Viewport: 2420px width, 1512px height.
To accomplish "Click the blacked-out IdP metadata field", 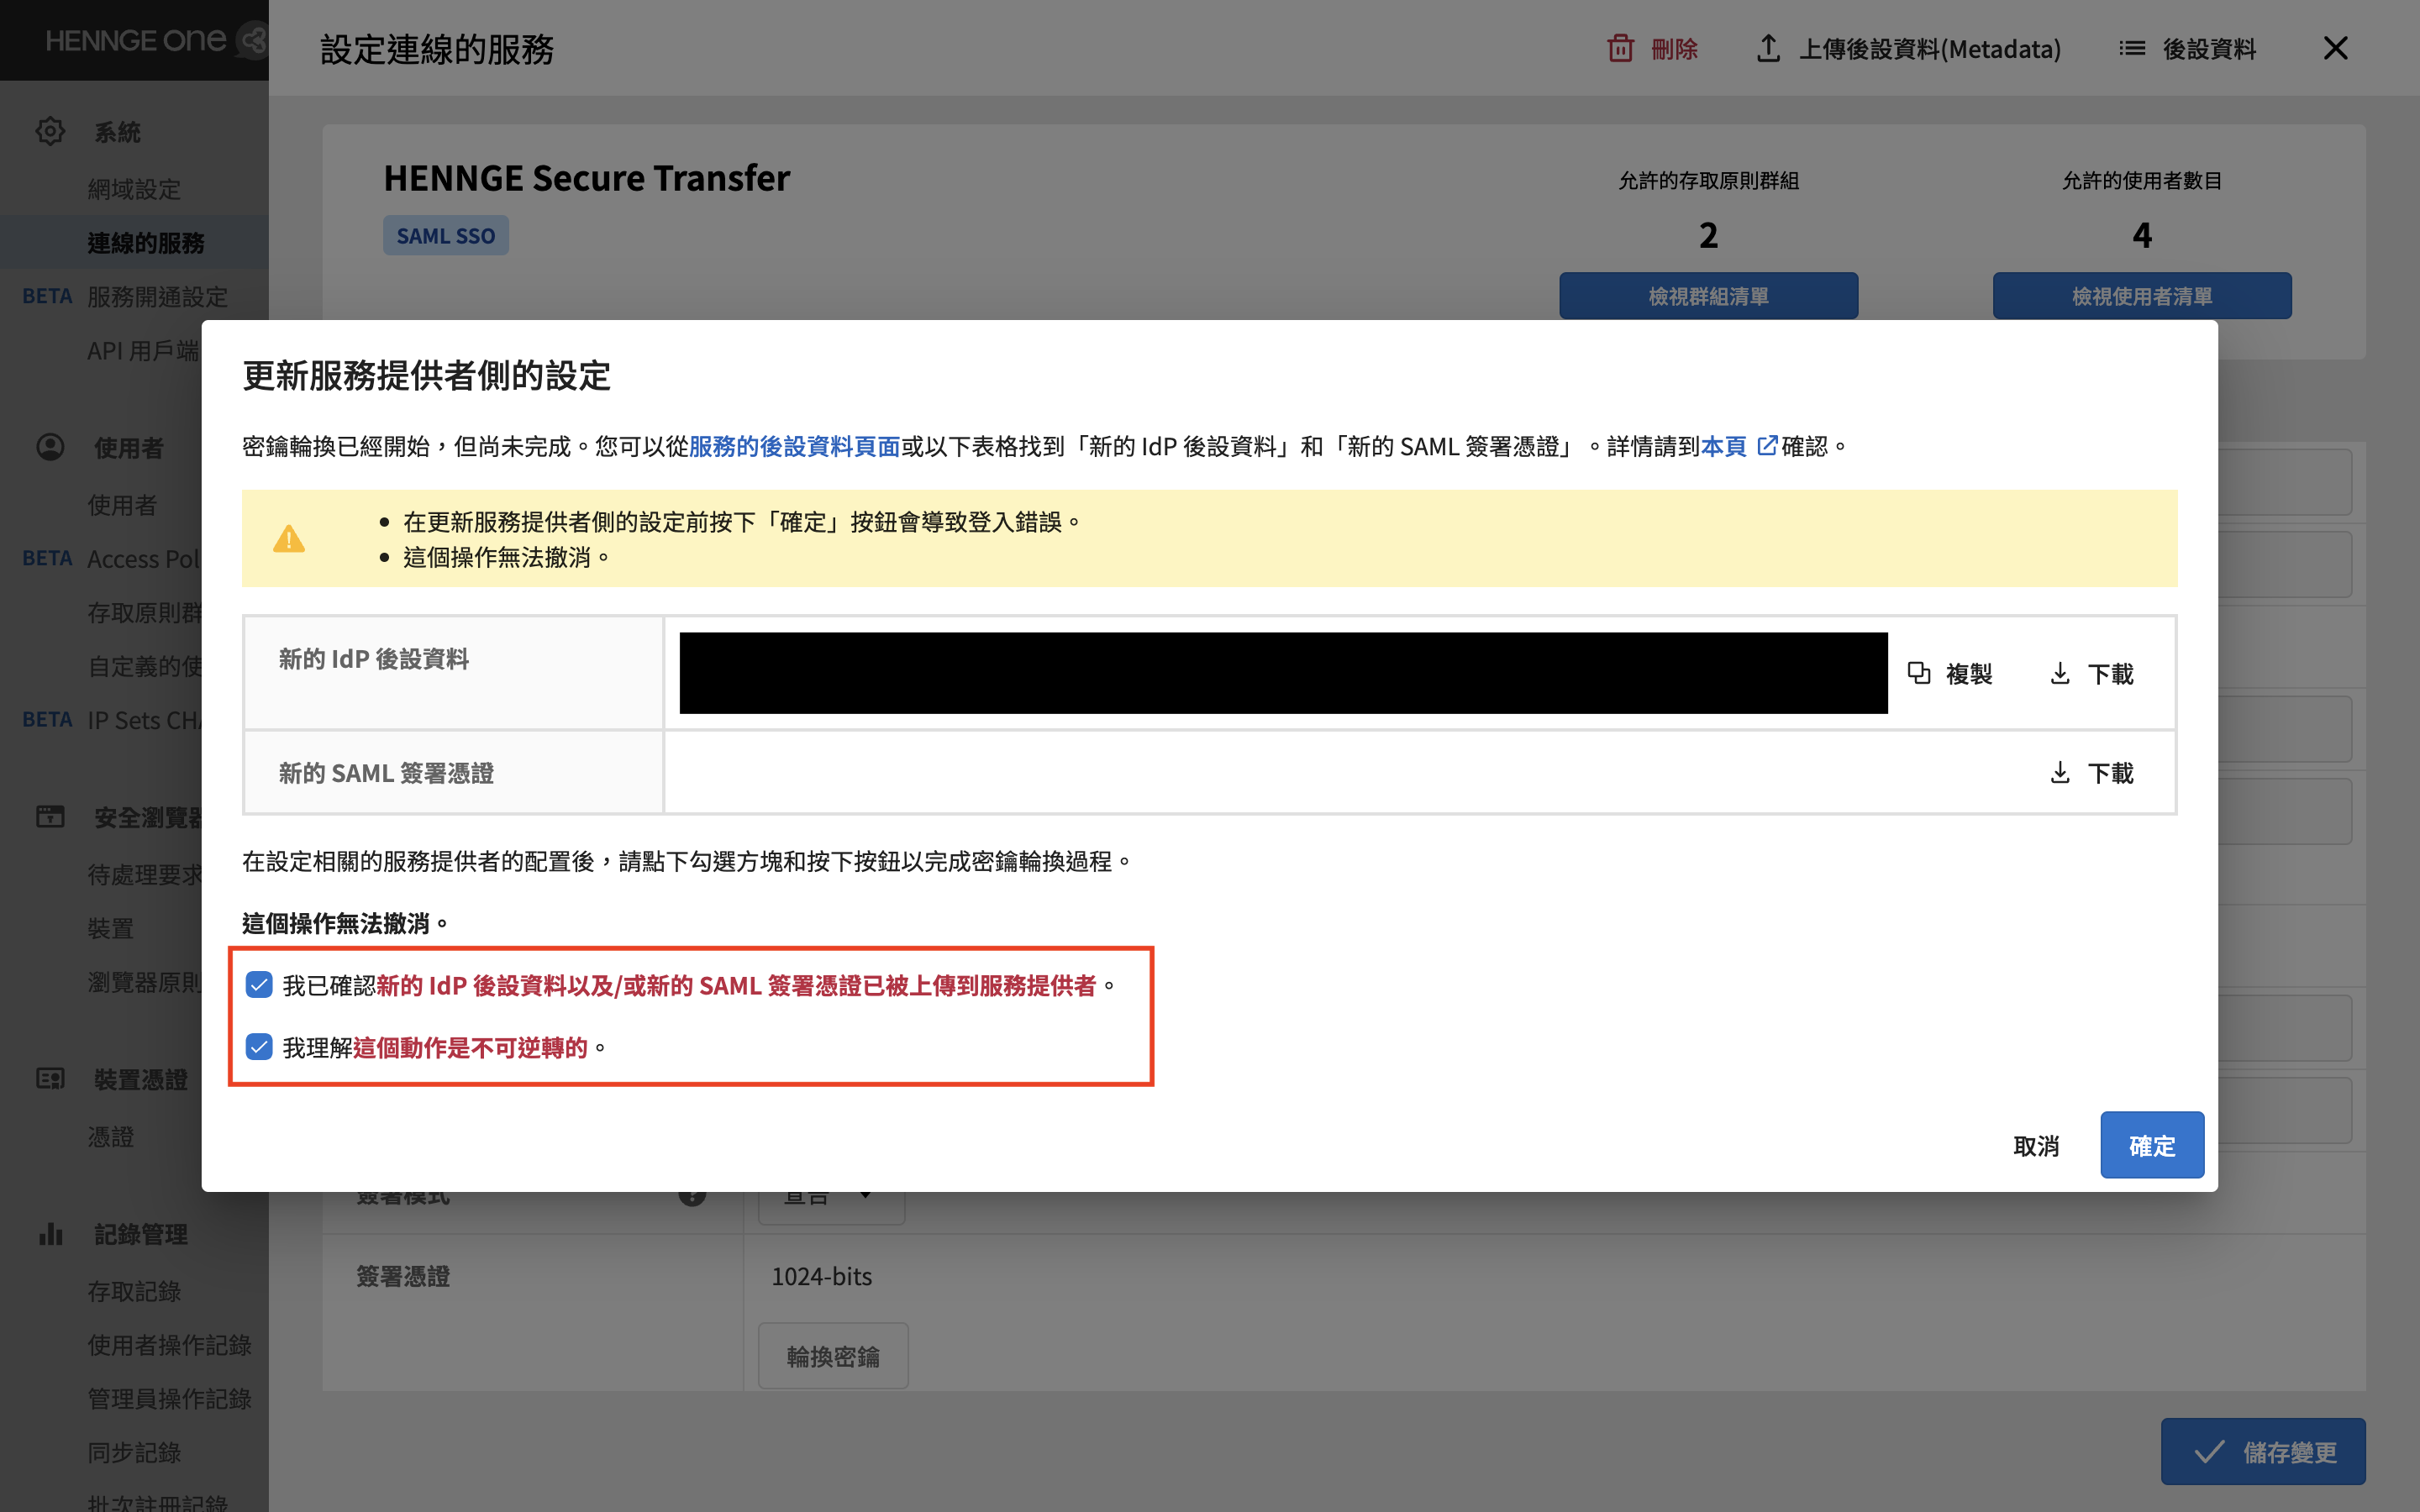I will point(1283,673).
